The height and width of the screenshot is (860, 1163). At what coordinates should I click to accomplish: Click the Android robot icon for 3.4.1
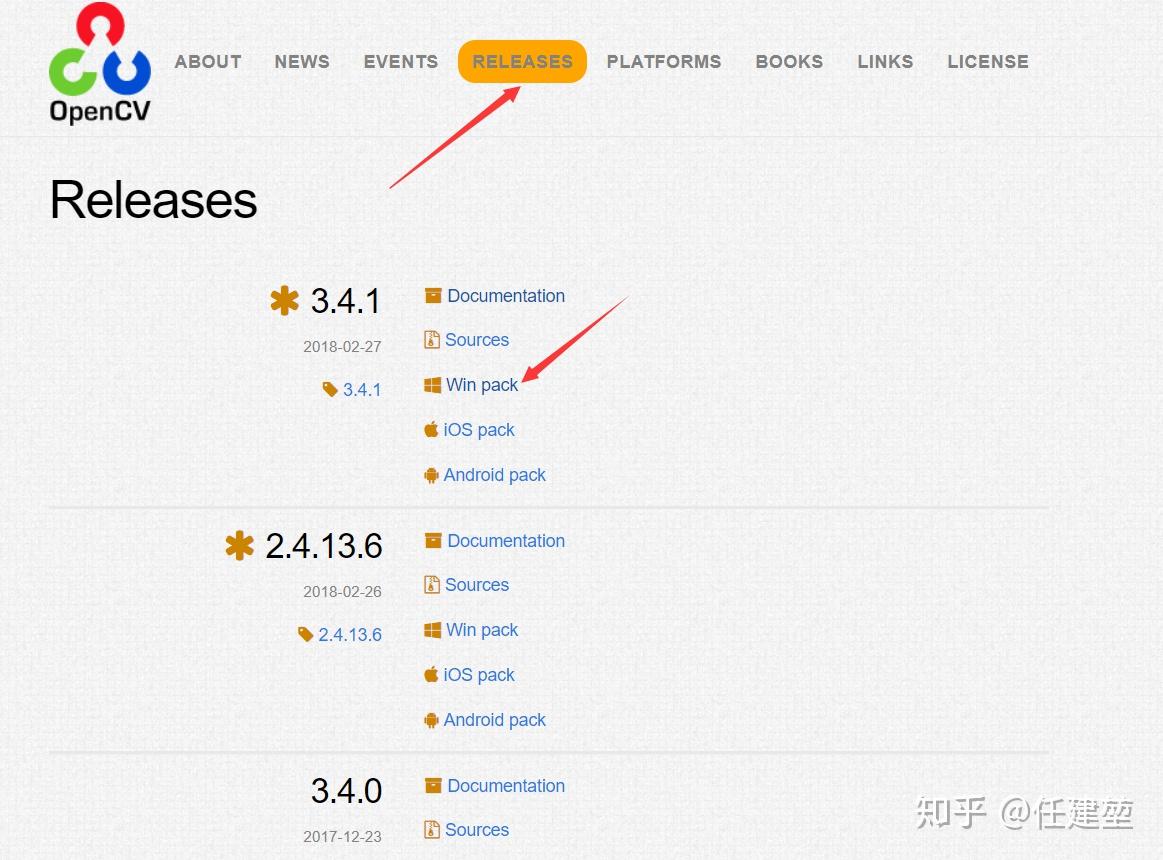click(431, 475)
